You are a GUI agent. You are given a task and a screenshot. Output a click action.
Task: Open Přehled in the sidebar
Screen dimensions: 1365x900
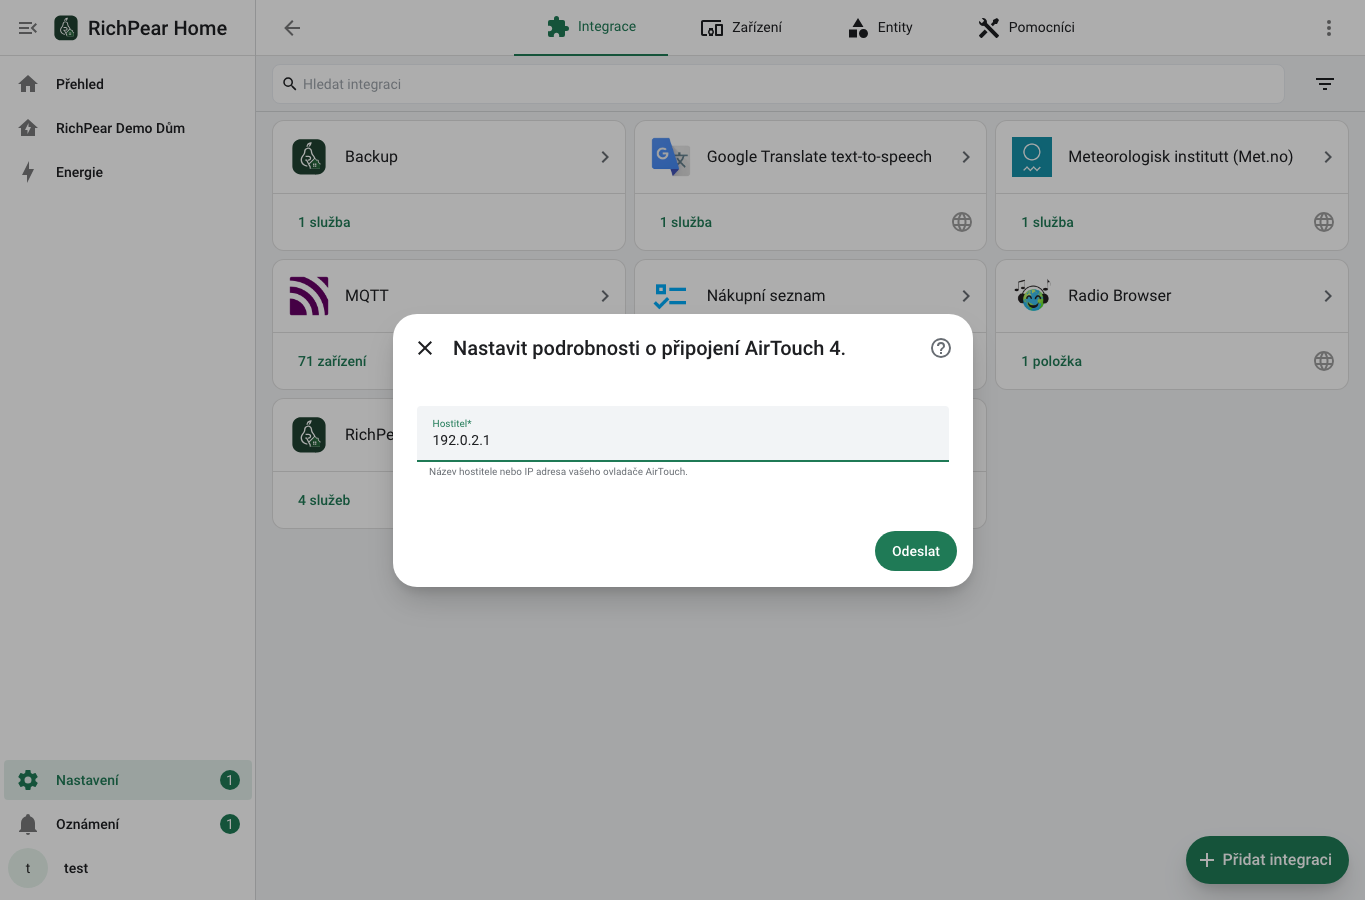click(x=128, y=84)
